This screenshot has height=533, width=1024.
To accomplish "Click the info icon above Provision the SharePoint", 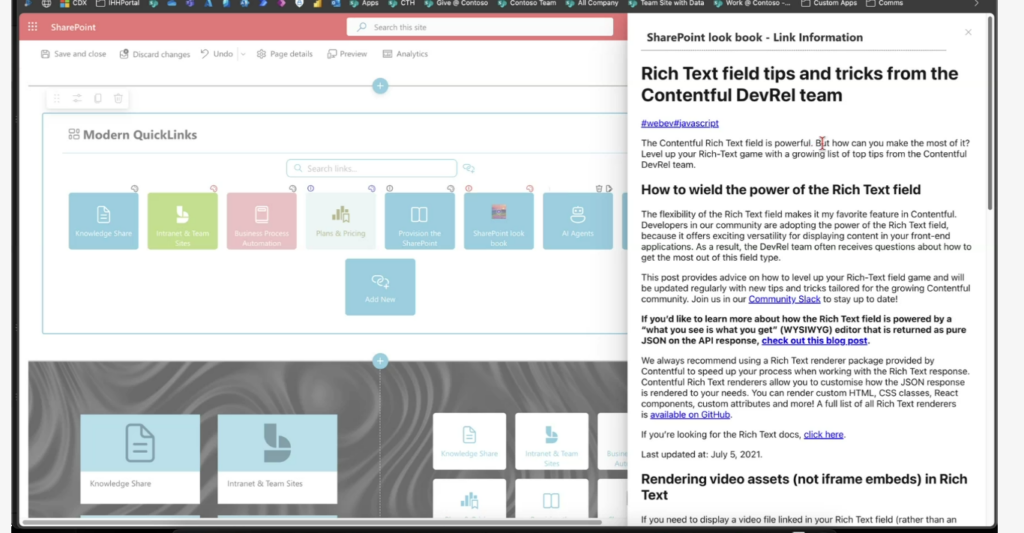I will point(390,188).
